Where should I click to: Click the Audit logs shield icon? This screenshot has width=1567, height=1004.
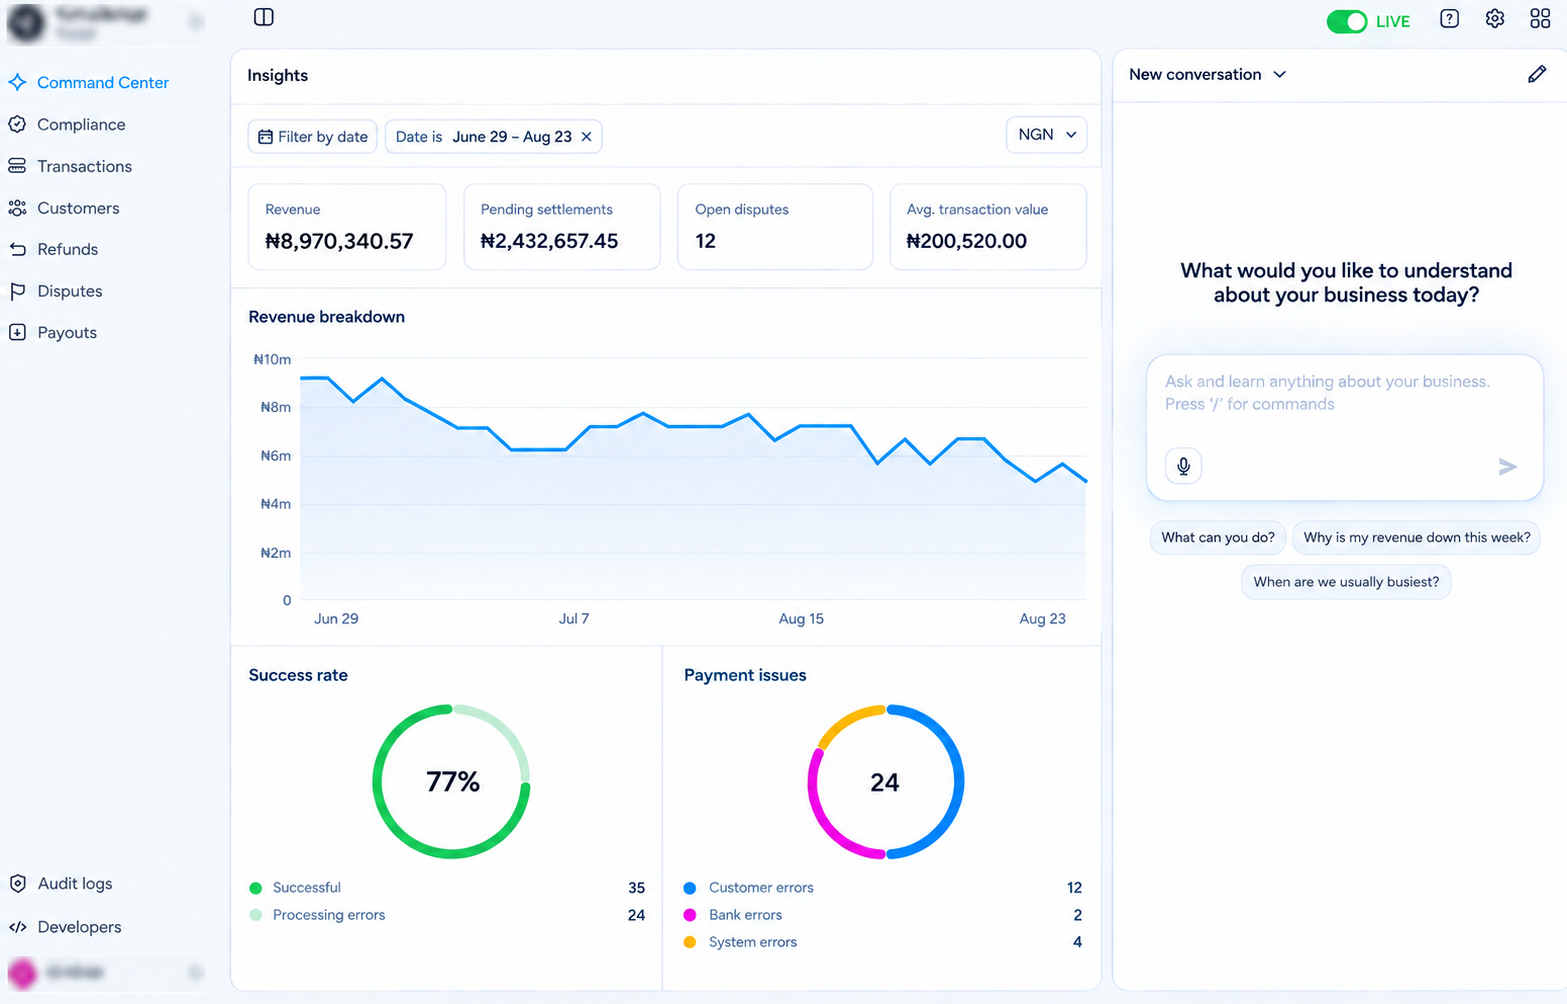17,883
